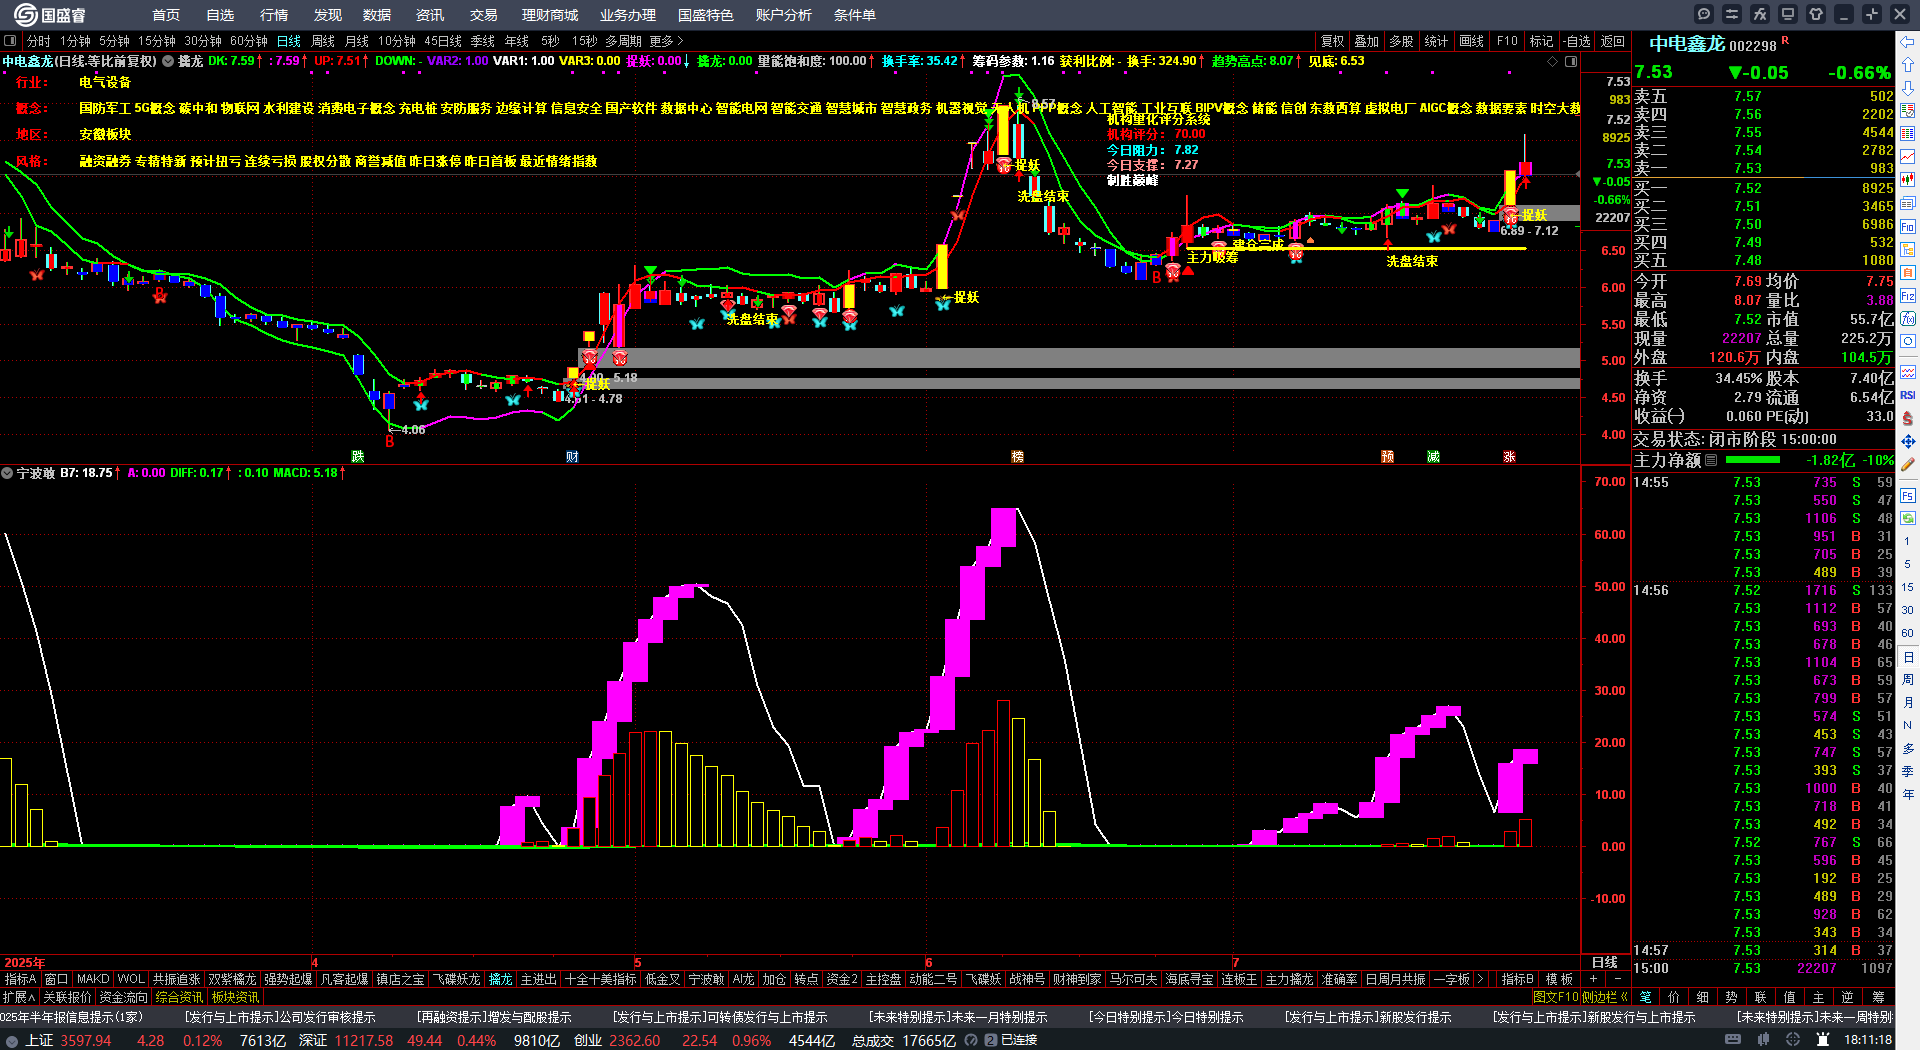Click the + zoom in chart button
This screenshot has width=1920, height=1050.
pyautogui.click(x=1593, y=979)
